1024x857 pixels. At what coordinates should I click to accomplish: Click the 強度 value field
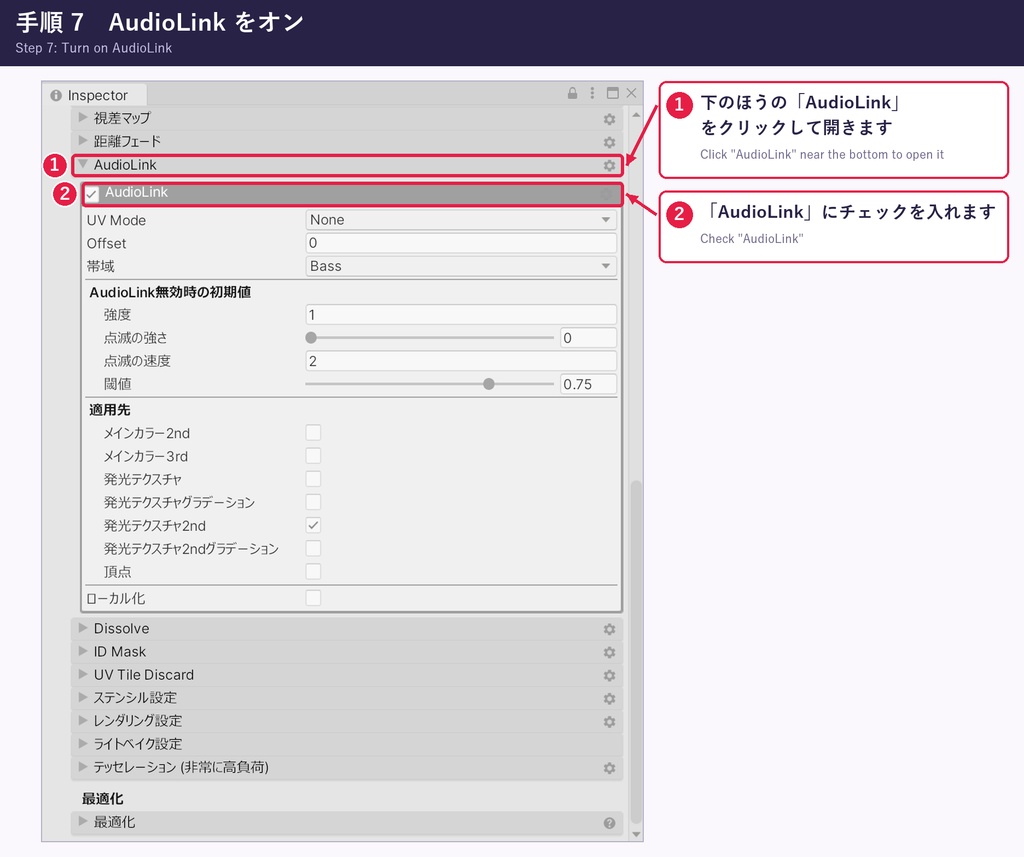(461, 315)
